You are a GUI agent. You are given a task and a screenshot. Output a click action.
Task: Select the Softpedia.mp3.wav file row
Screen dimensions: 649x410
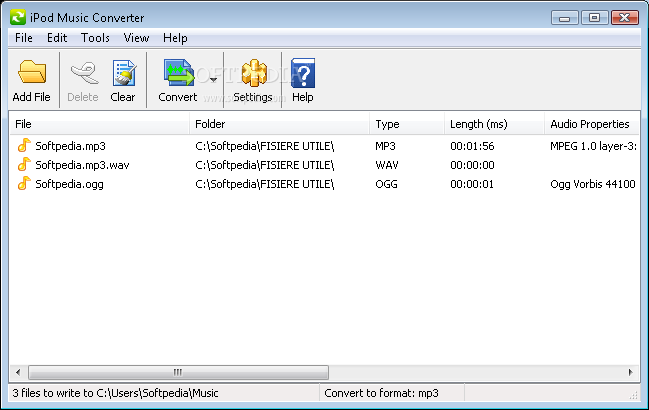point(324,165)
